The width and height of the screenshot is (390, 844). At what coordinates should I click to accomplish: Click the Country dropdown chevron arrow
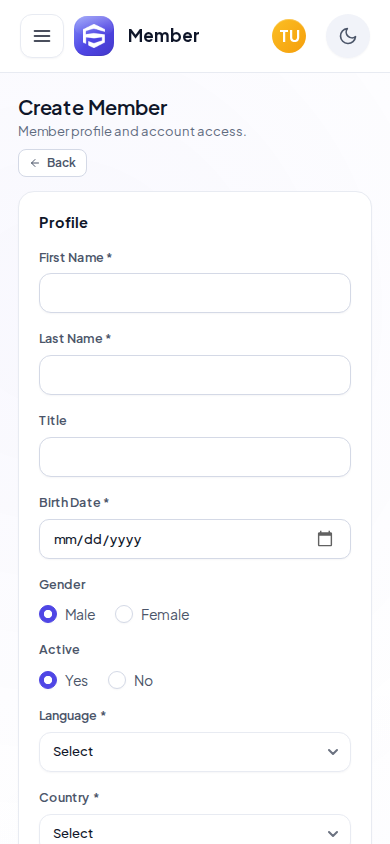click(x=333, y=834)
